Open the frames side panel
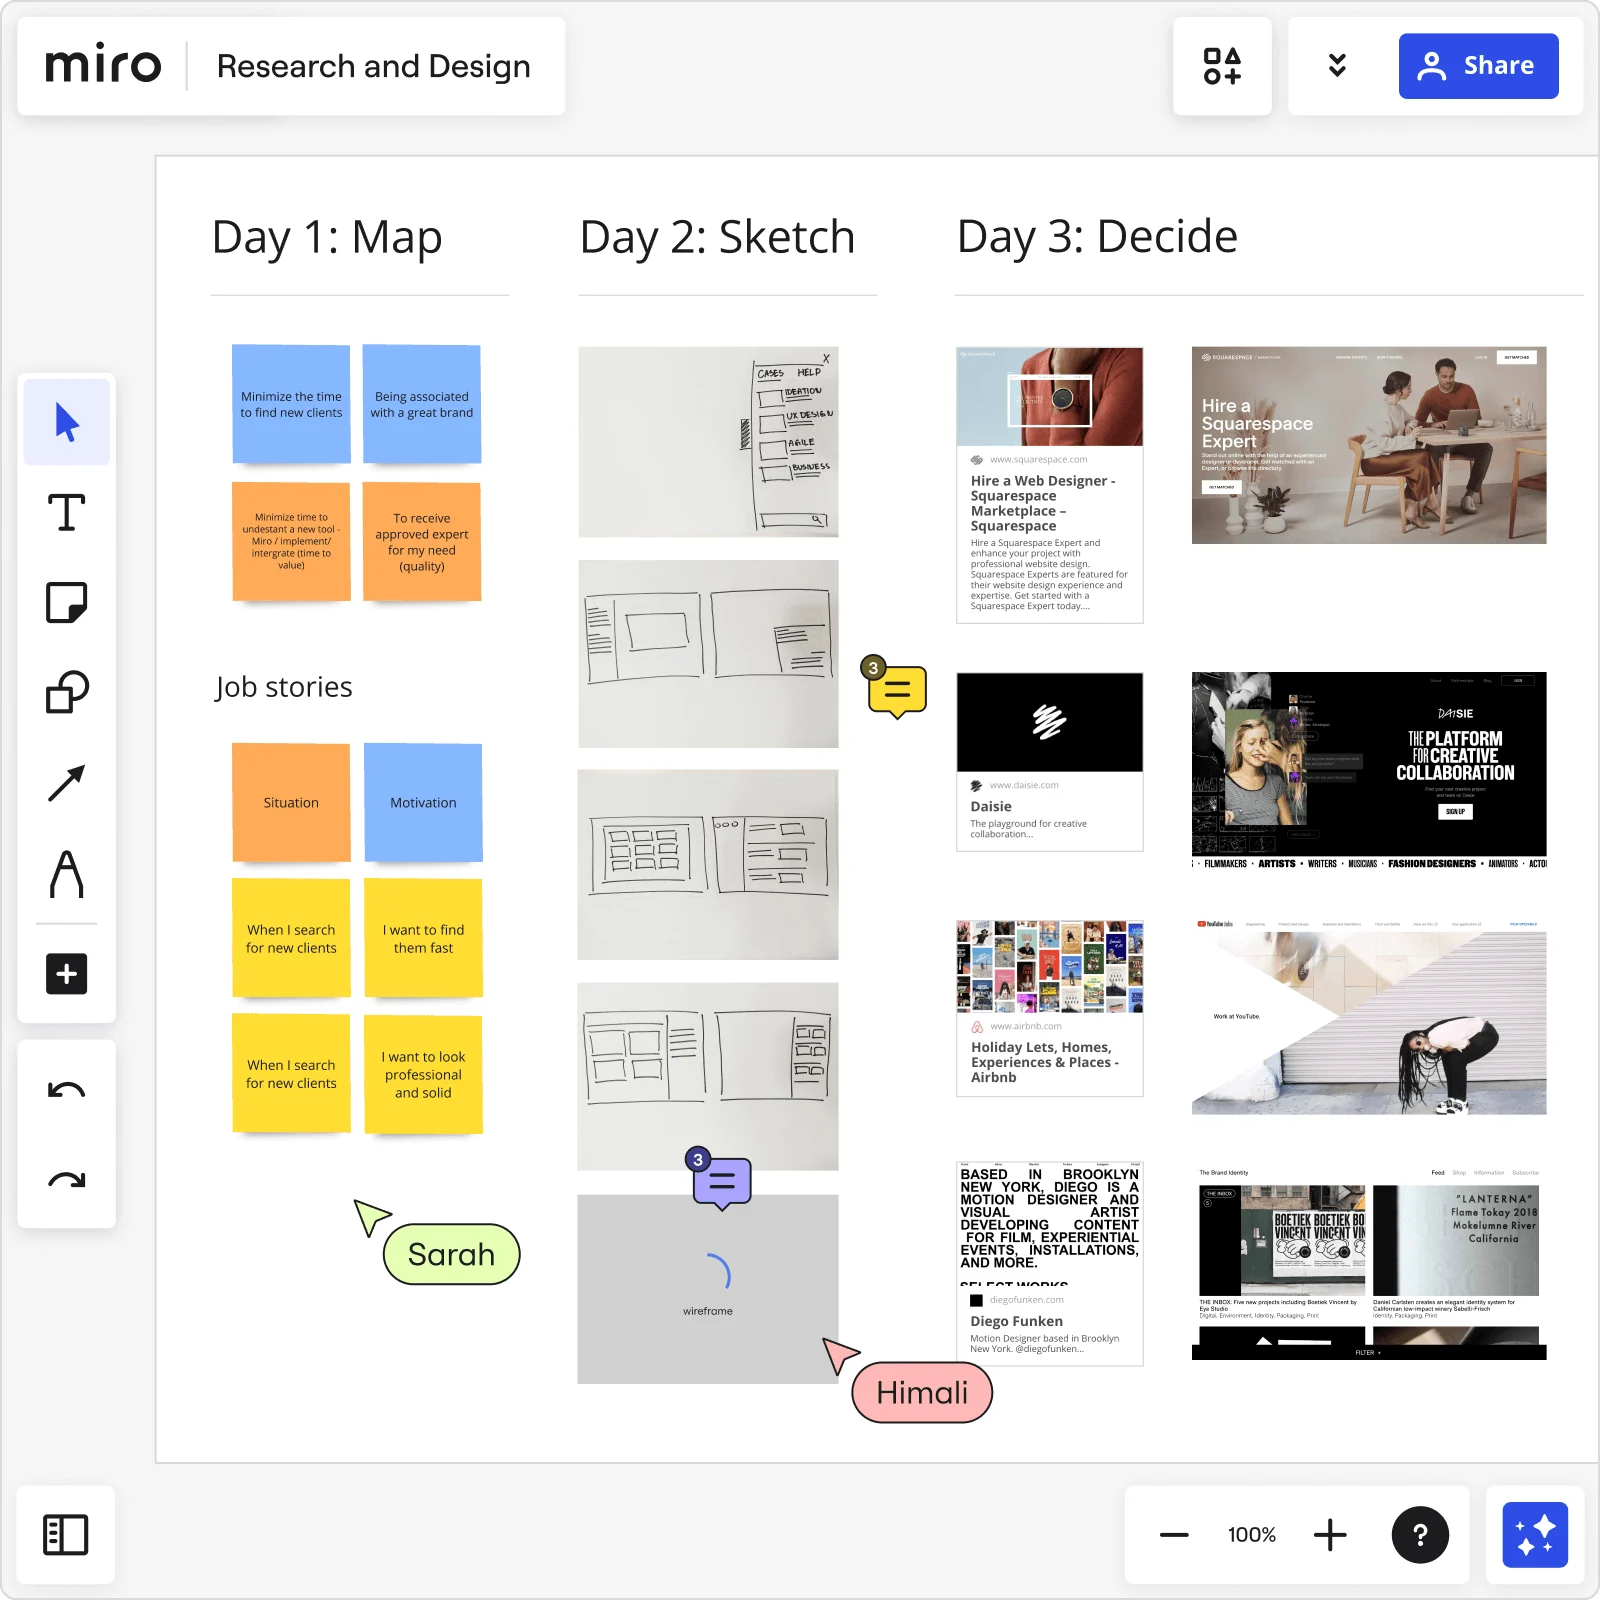 click(66, 1535)
